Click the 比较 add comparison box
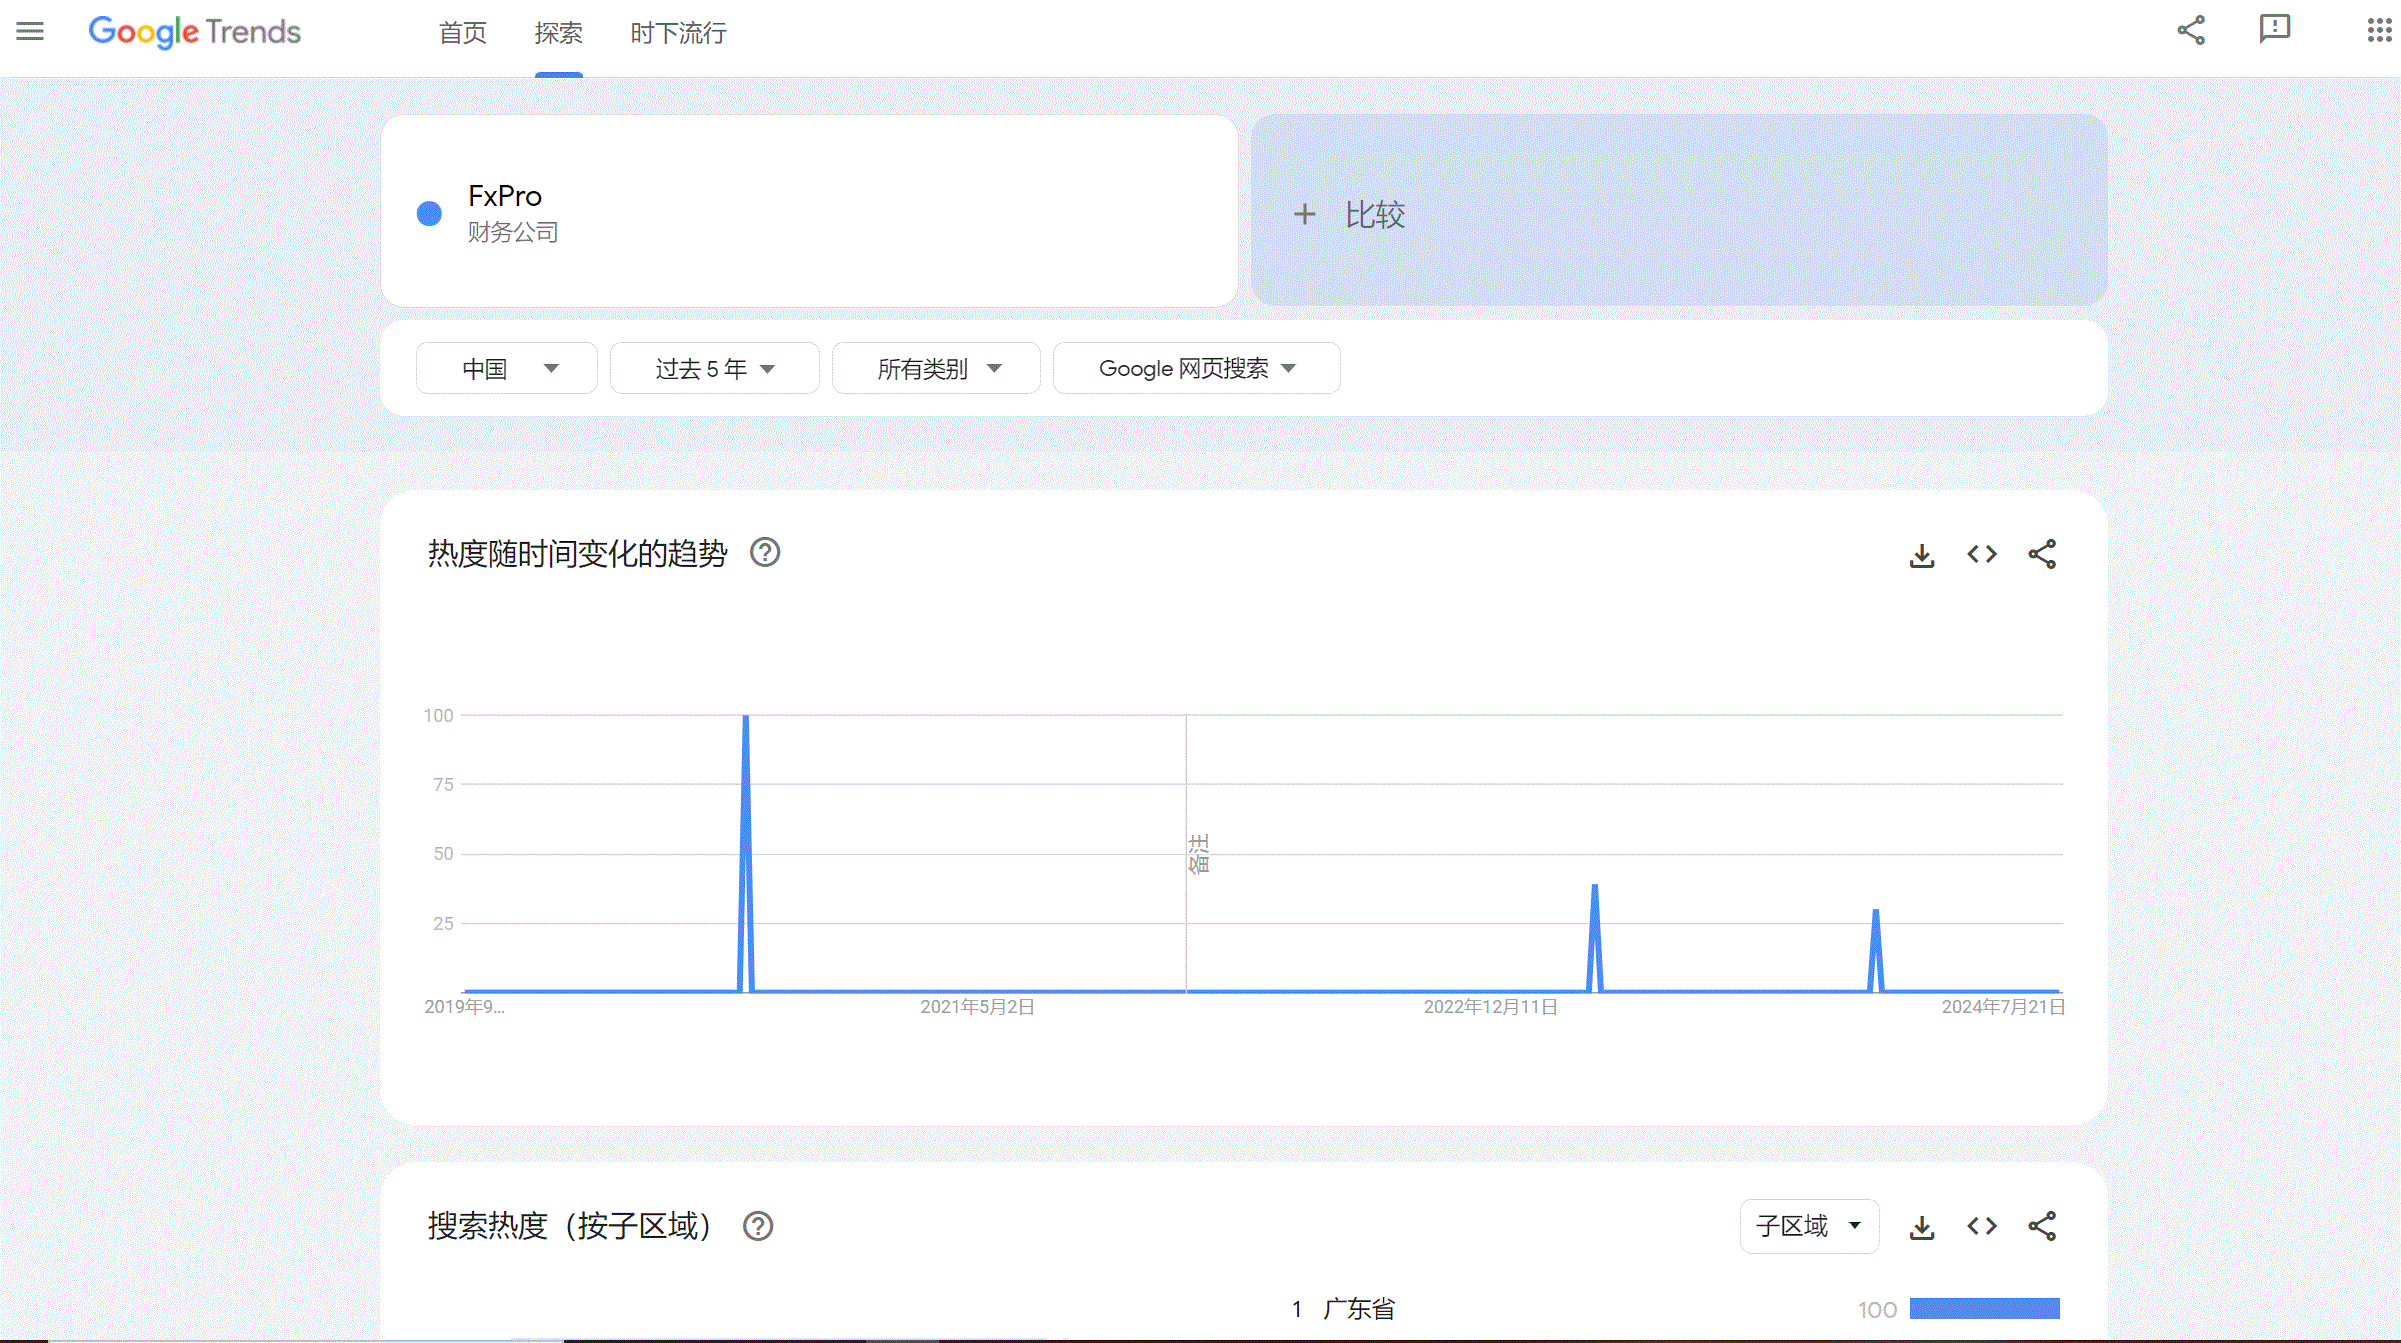This screenshot has height=1343, width=2401. (x=1679, y=210)
